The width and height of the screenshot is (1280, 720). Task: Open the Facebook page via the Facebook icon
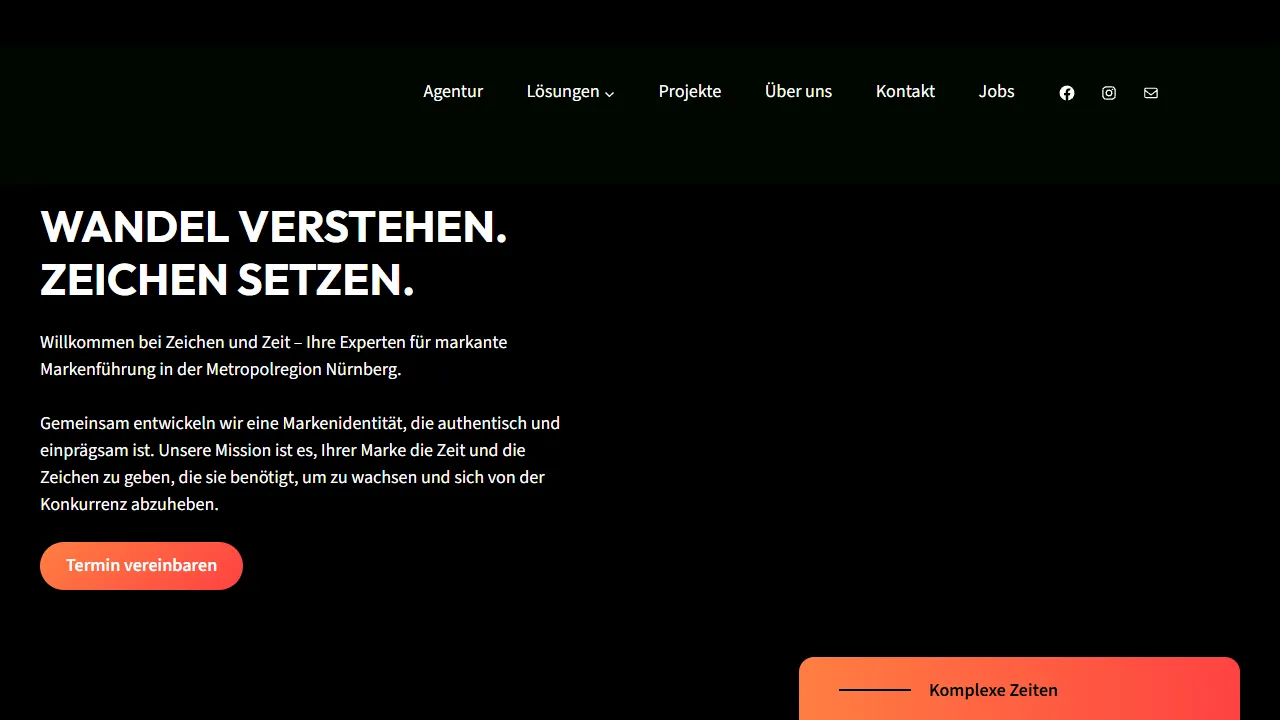(x=1066, y=92)
